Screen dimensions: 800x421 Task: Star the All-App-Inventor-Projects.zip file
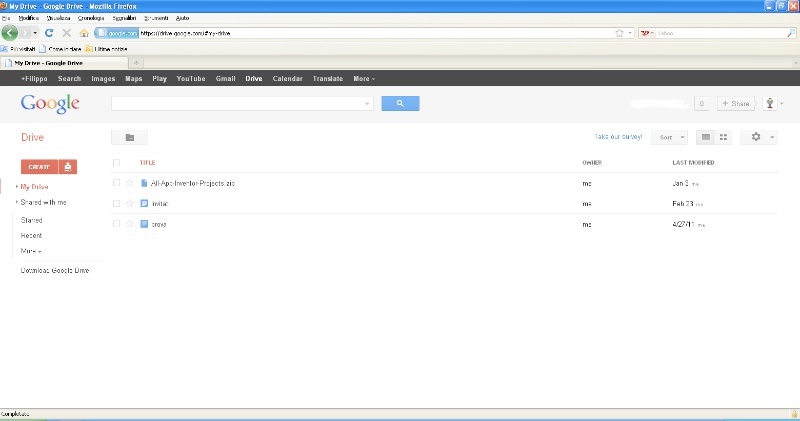(x=130, y=183)
